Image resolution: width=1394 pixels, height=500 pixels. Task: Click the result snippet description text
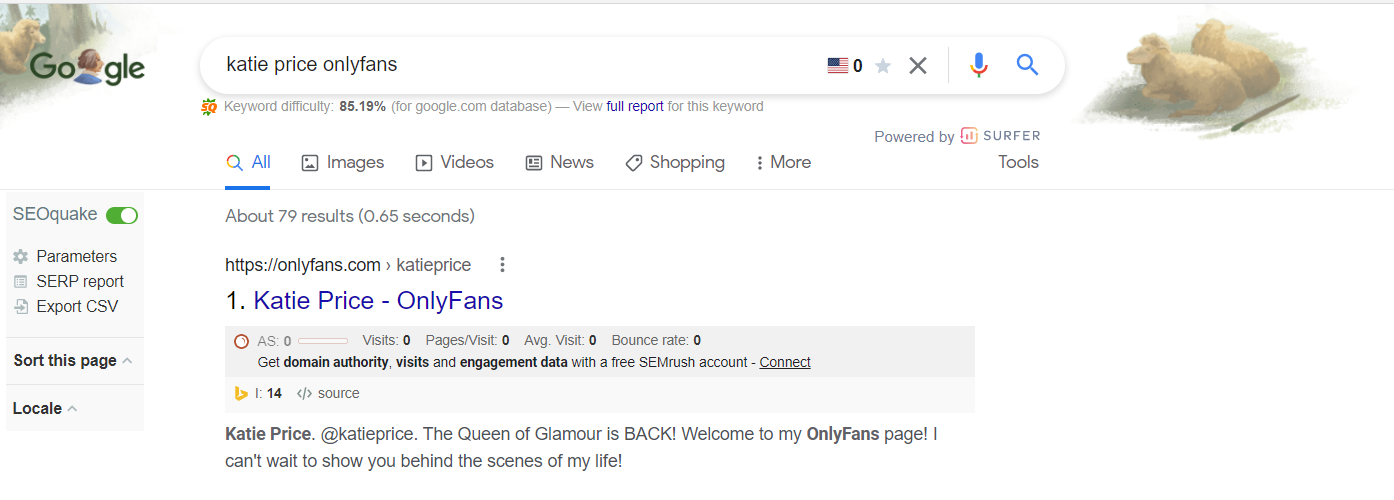(x=581, y=448)
